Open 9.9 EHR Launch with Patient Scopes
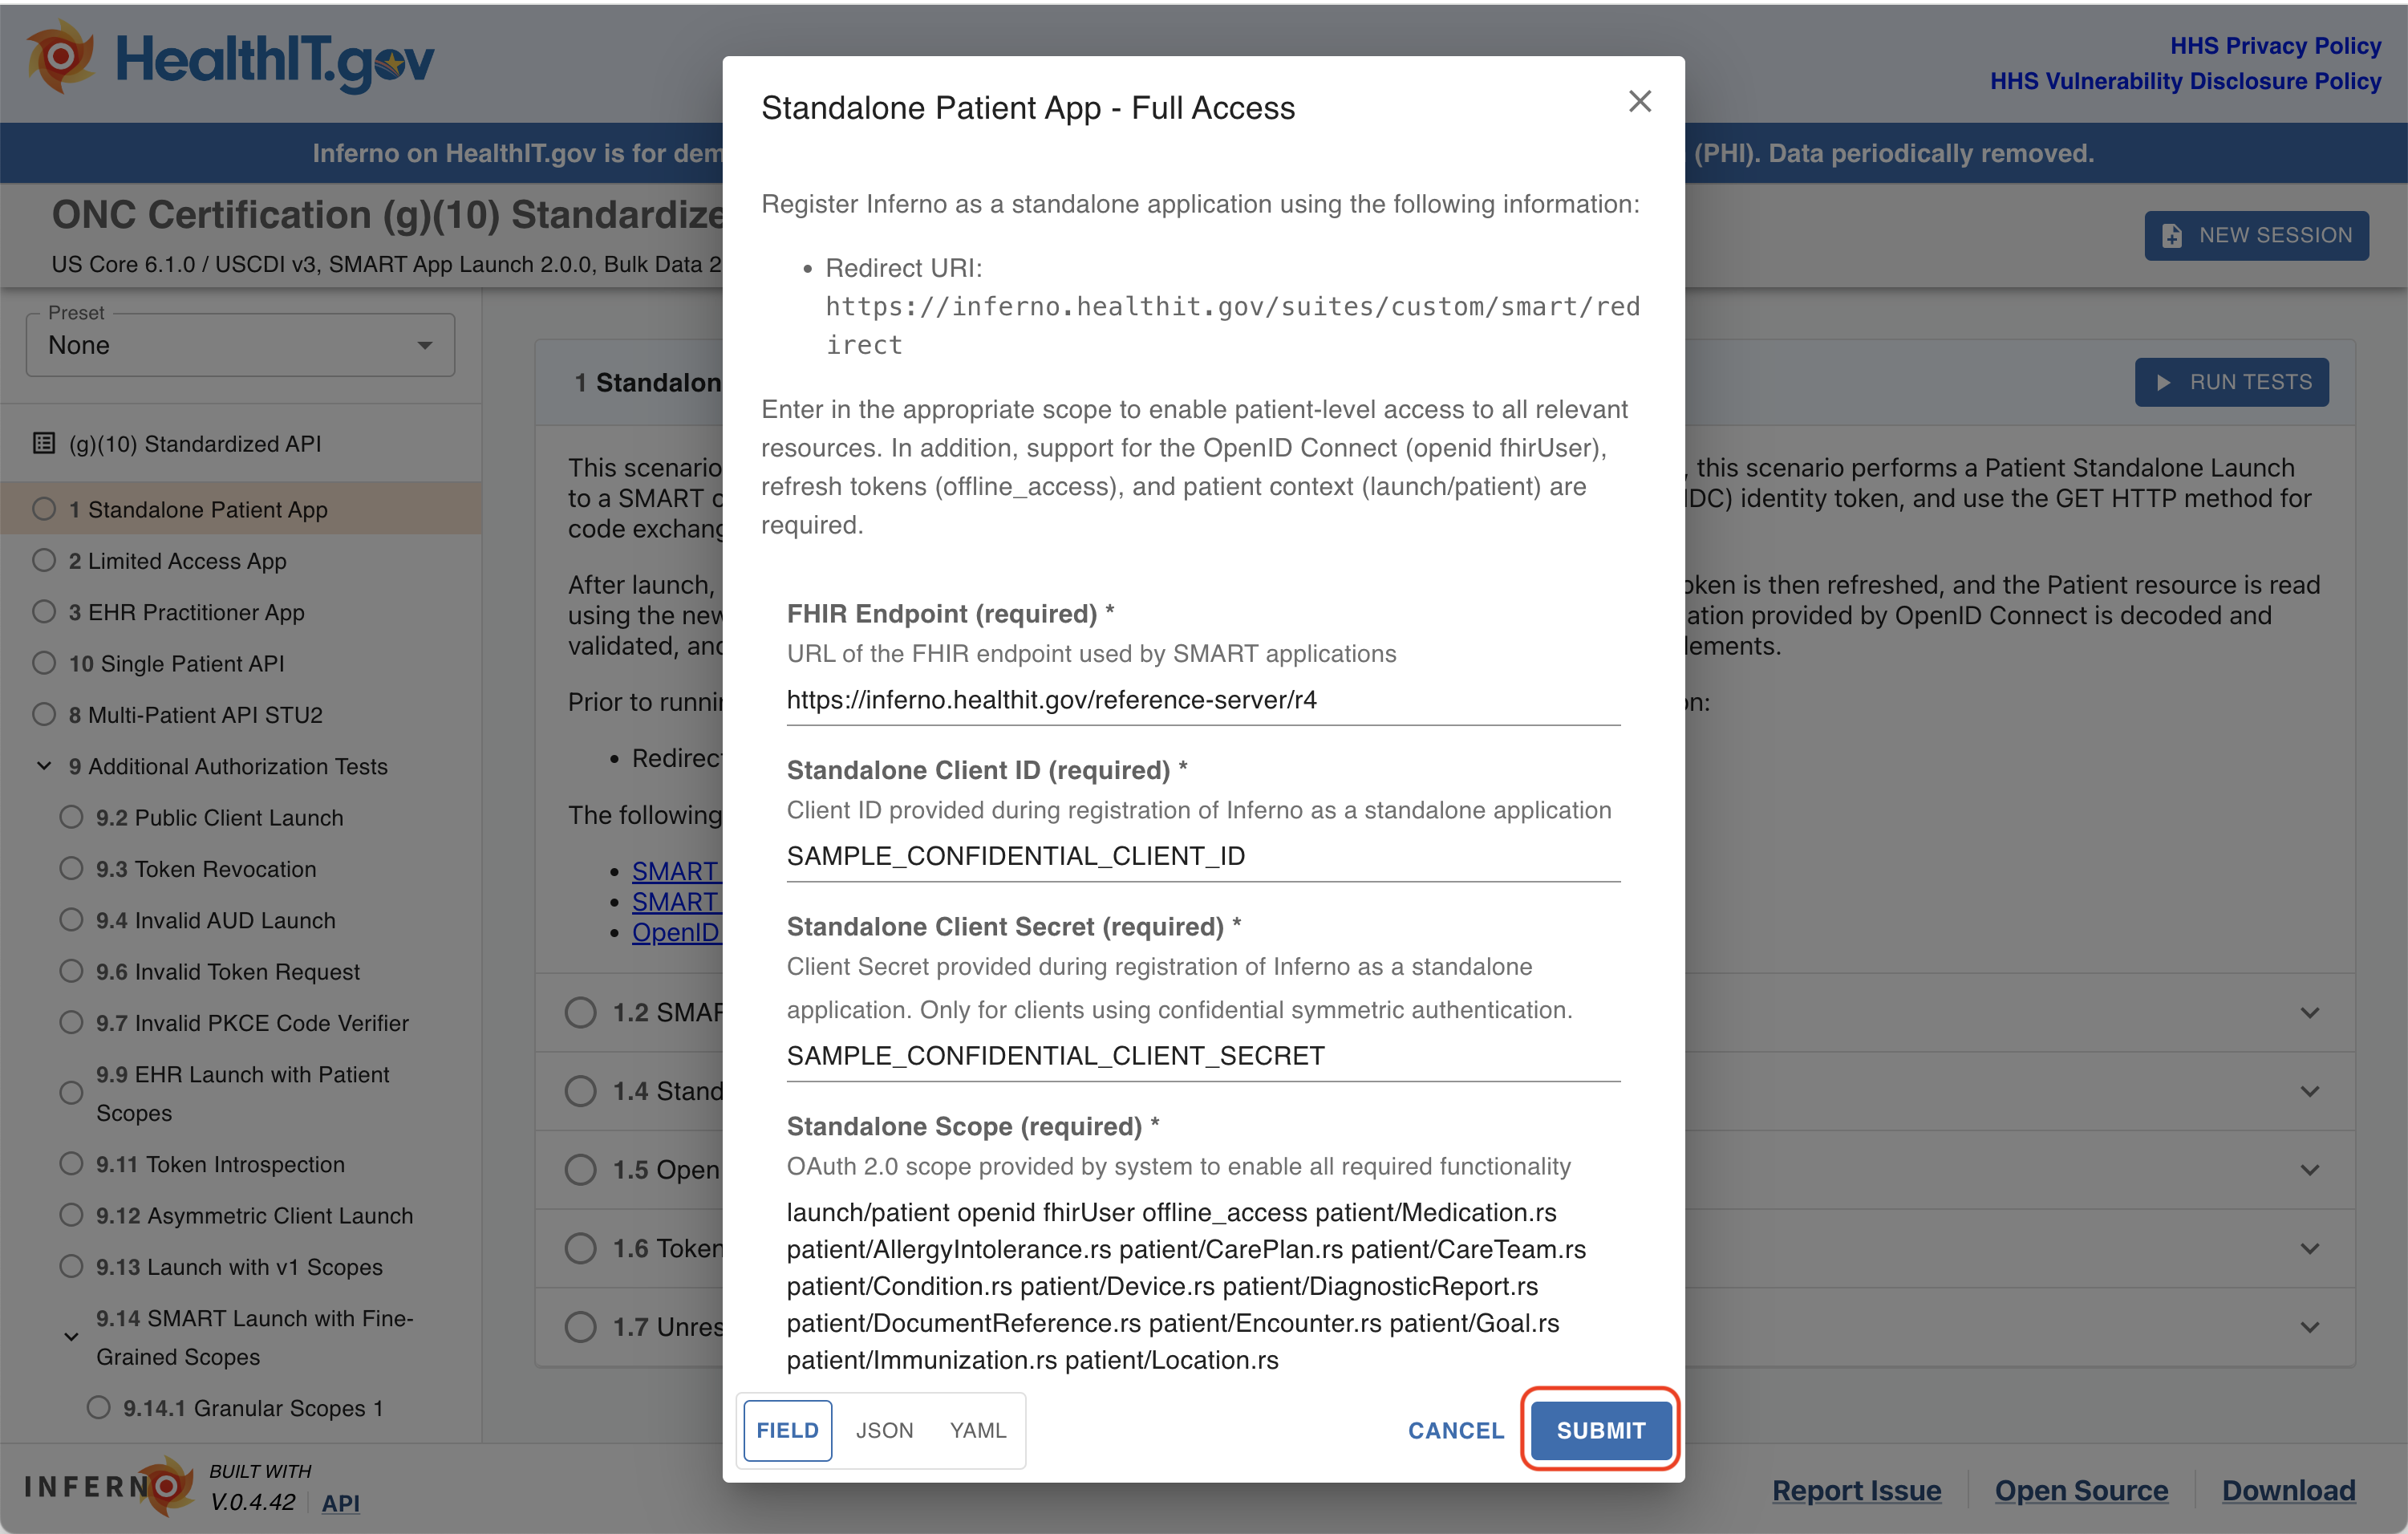Viewport: 2408px width, 1534px height. pos(243,1093)
